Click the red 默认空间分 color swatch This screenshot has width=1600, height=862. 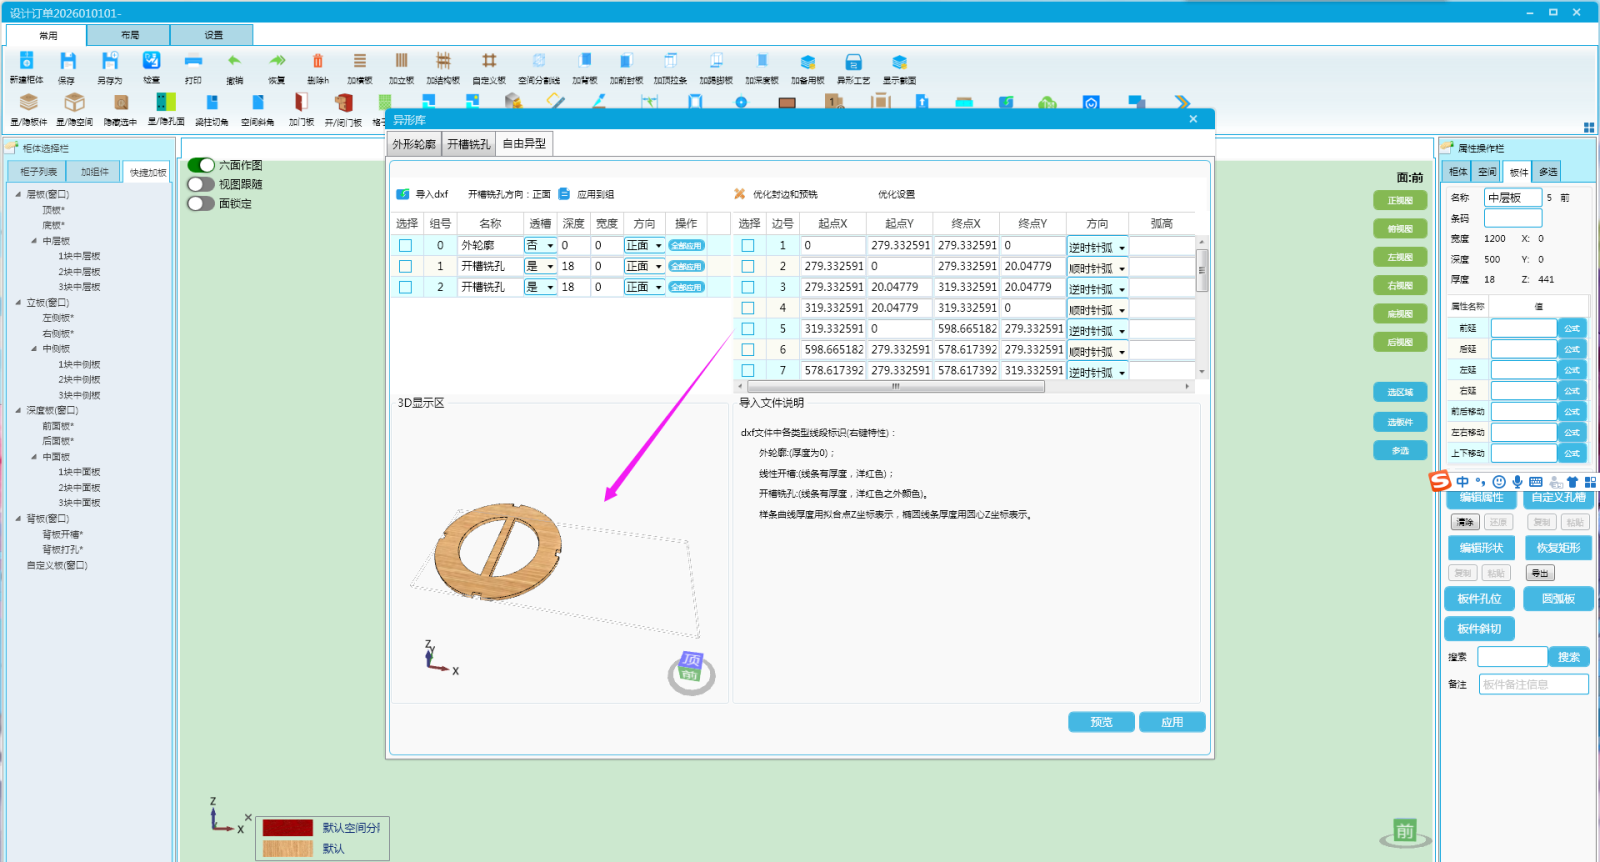click(288, 828)
